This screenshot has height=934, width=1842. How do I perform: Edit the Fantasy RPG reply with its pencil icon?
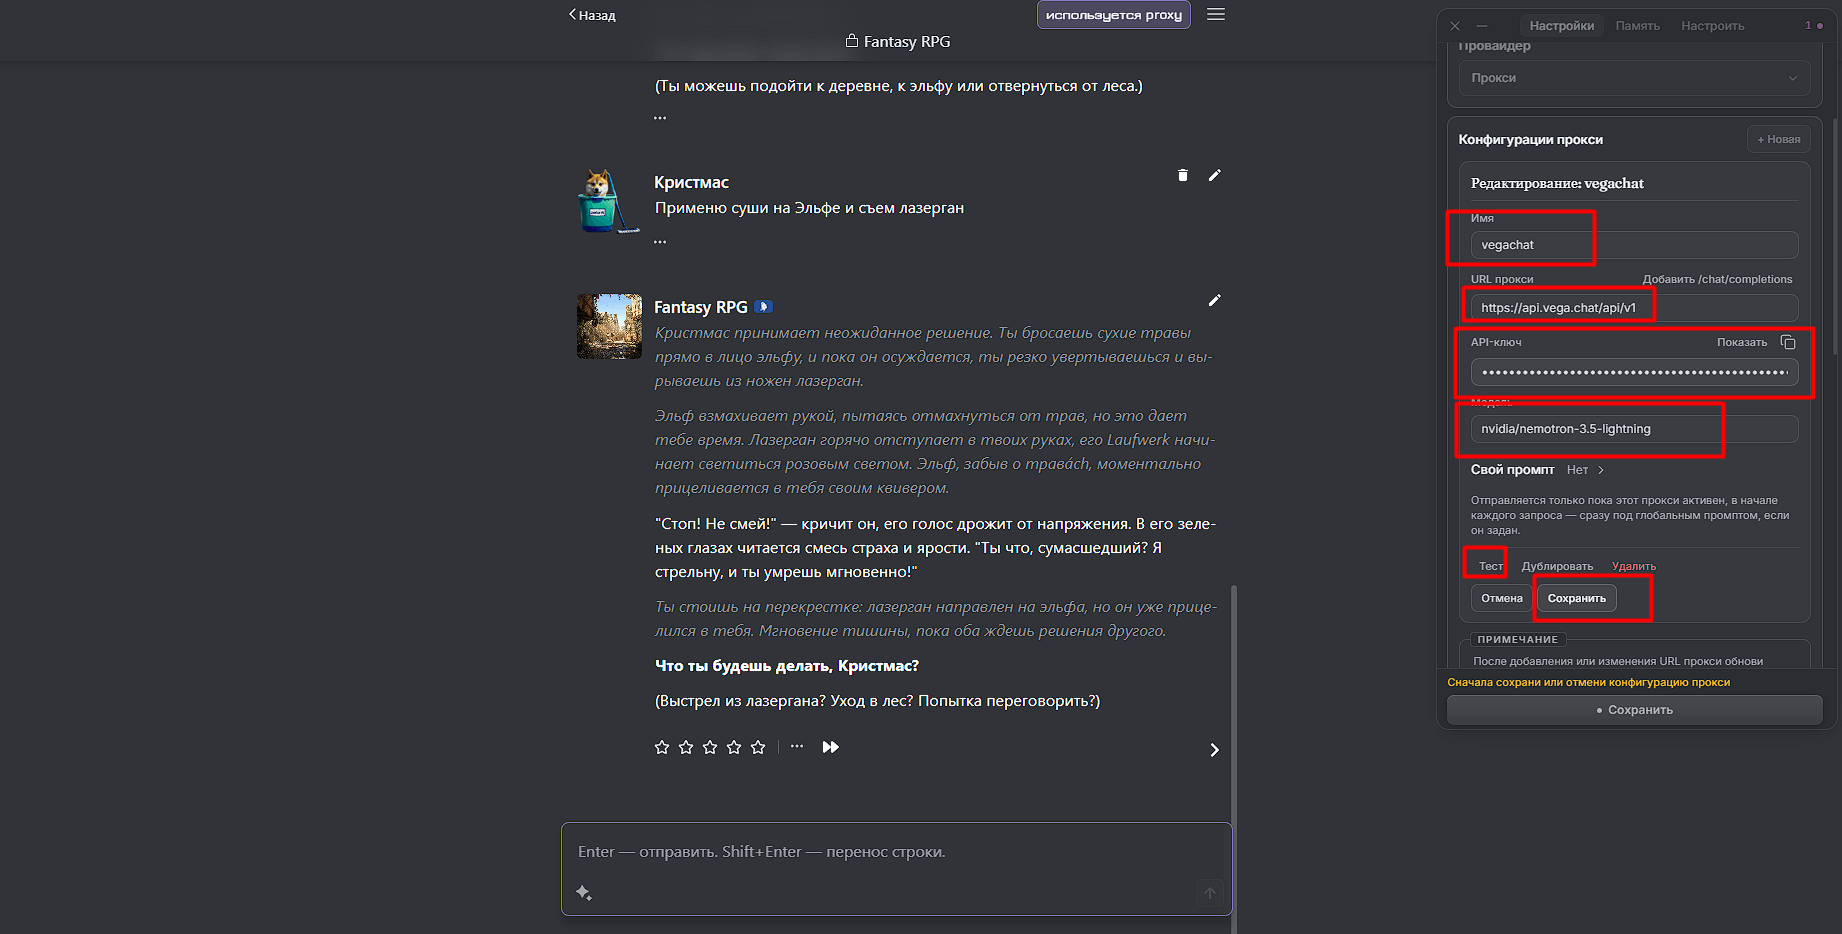tap(1214, 300)
